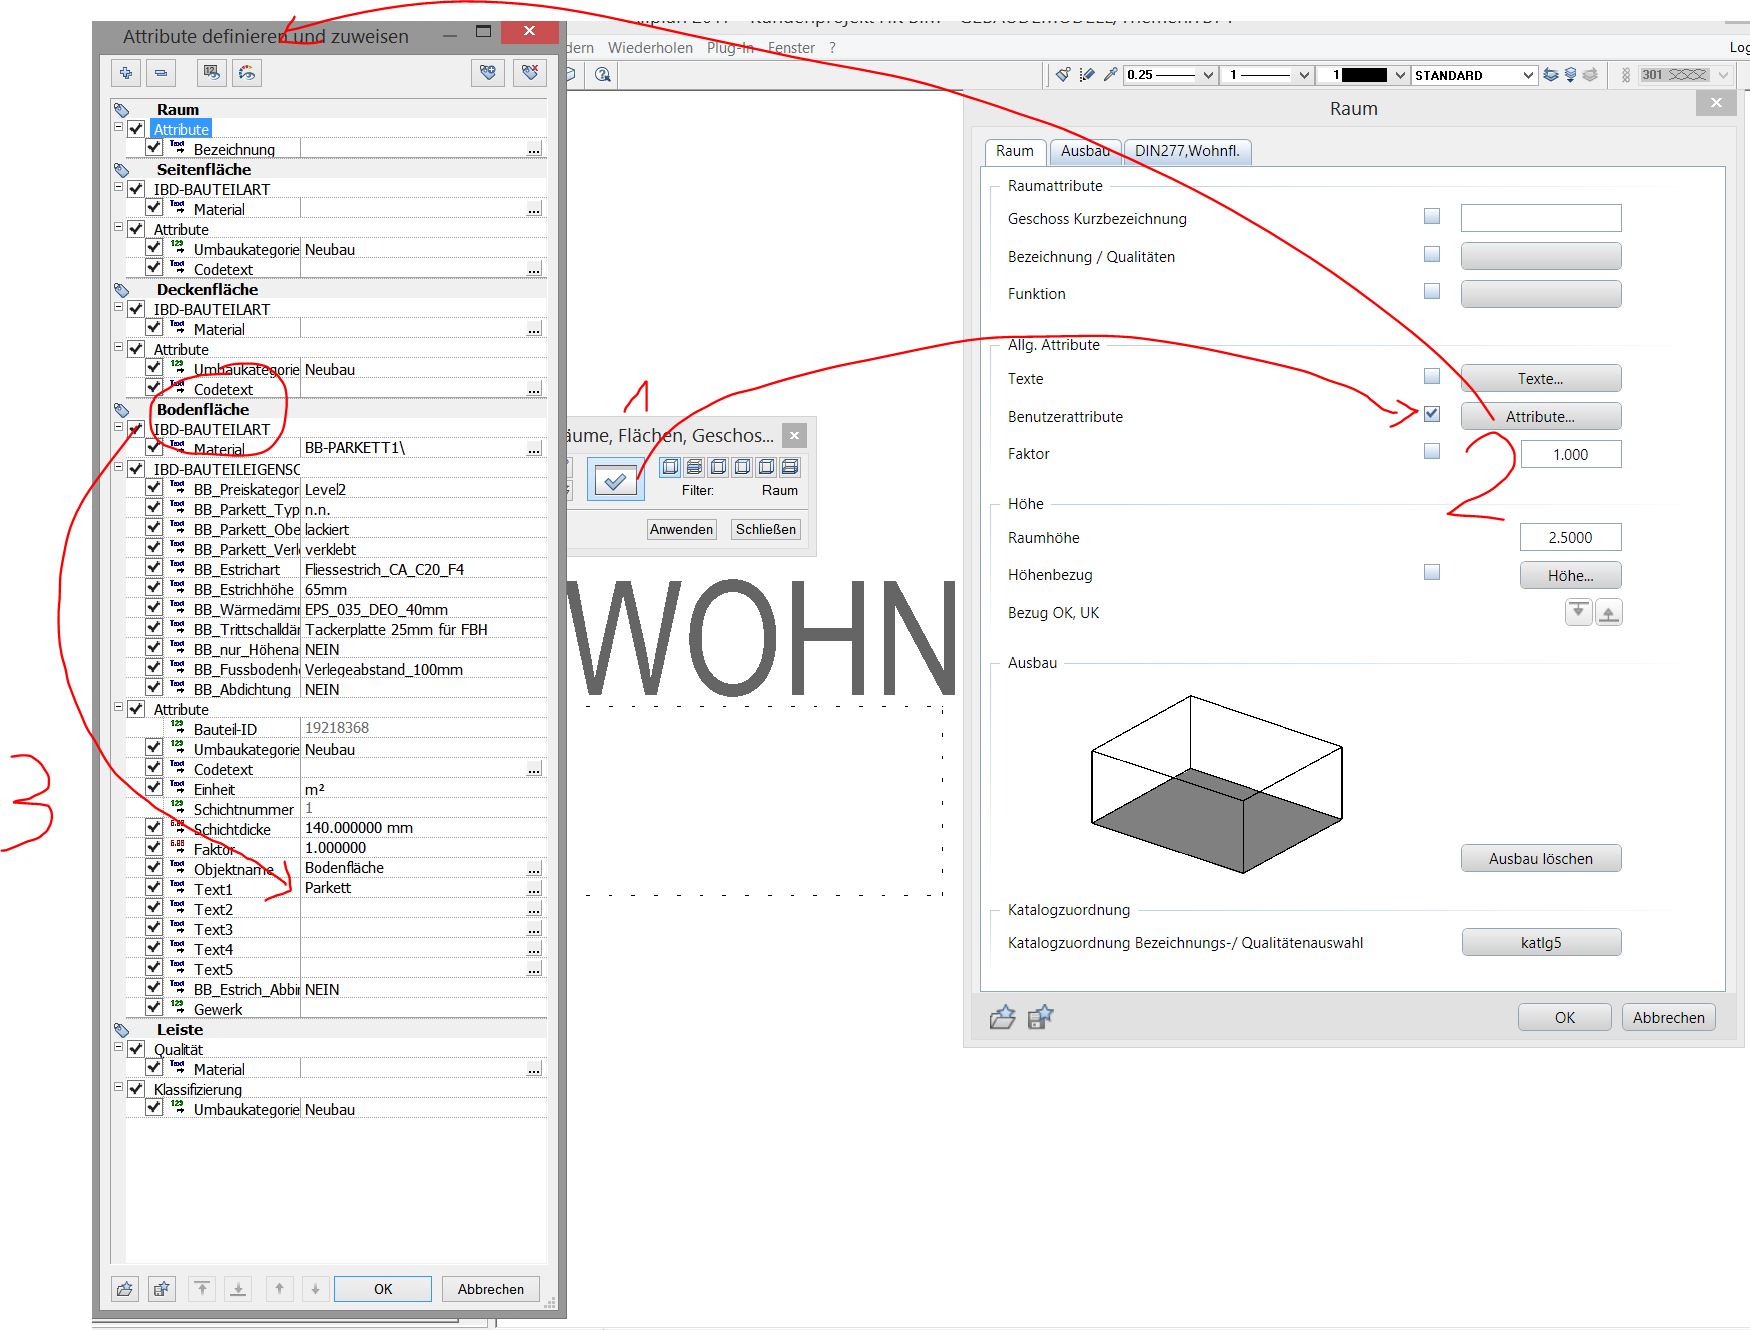Toggle the Benutzerattribute checkbox
The width and height of the screenshot is (1750, 1330).
click(1432, 414)
